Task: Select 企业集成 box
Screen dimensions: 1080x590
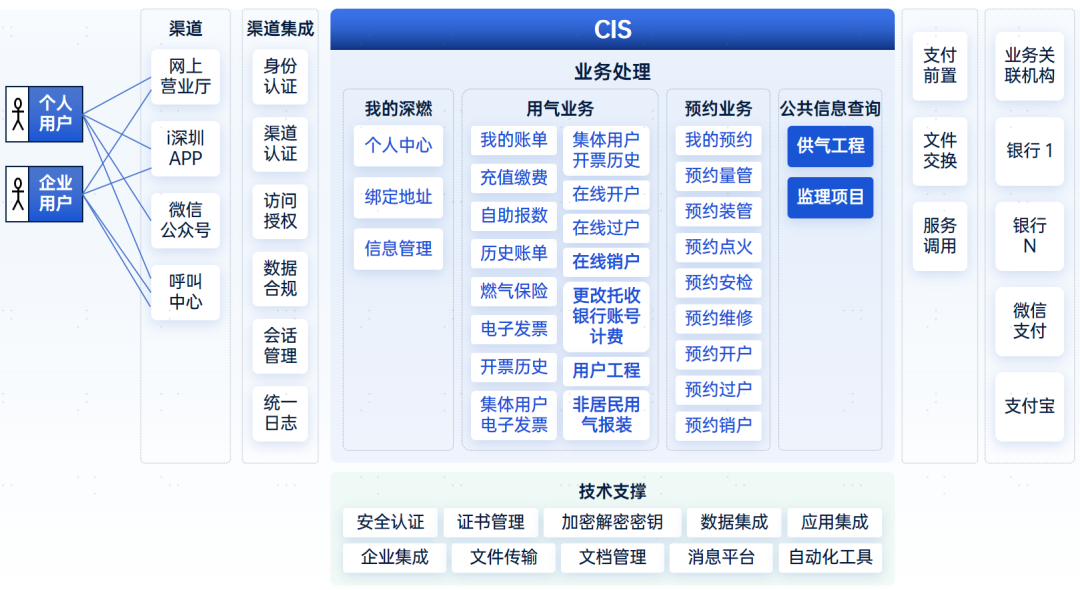Action: click(395, 558)
